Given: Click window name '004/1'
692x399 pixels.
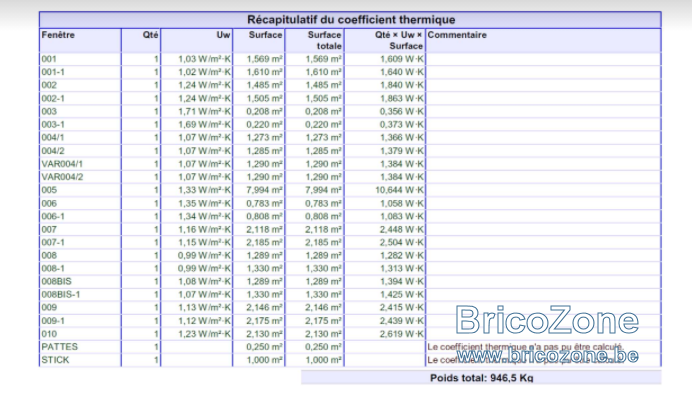Looking at the screenshot, I should (x=53, y=138).
